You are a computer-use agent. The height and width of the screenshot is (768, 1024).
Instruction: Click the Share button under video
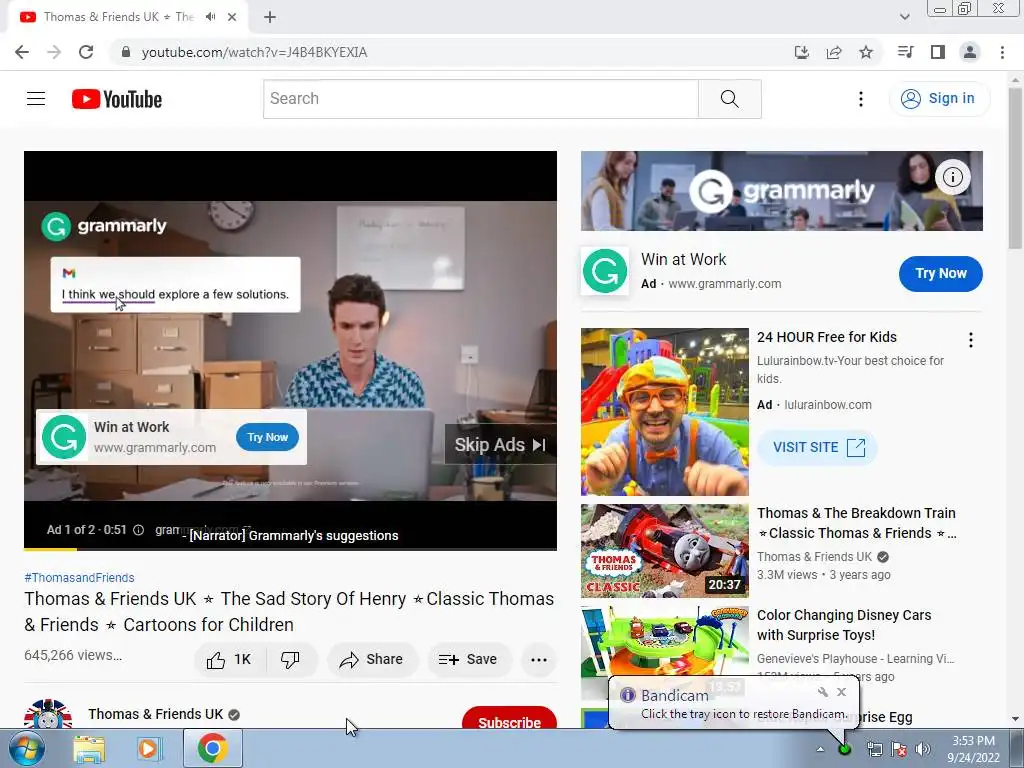pyautogui.click(x=372, y=660)
